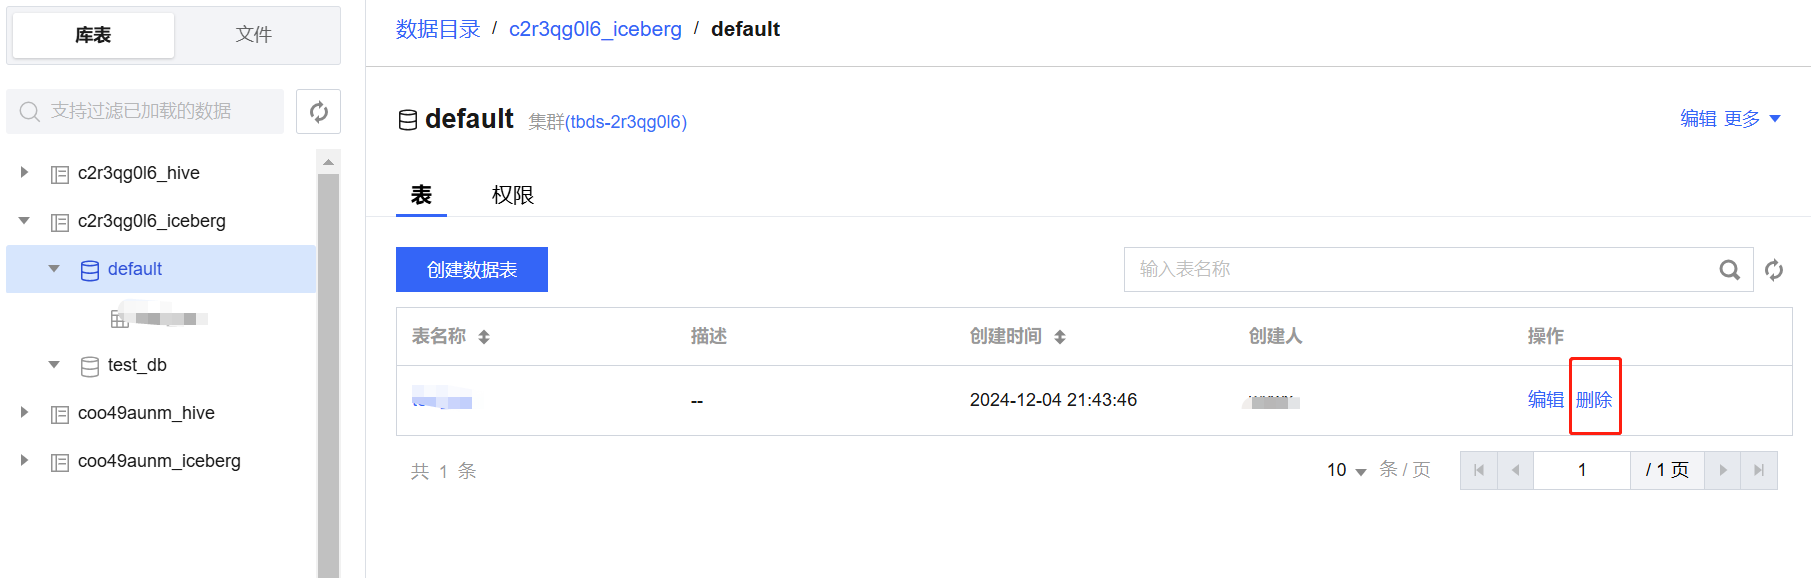Collapse the c2r3qg0l6_iceberg catalog node
This screenshot has width=1811, height=578.
click(25, 221)
